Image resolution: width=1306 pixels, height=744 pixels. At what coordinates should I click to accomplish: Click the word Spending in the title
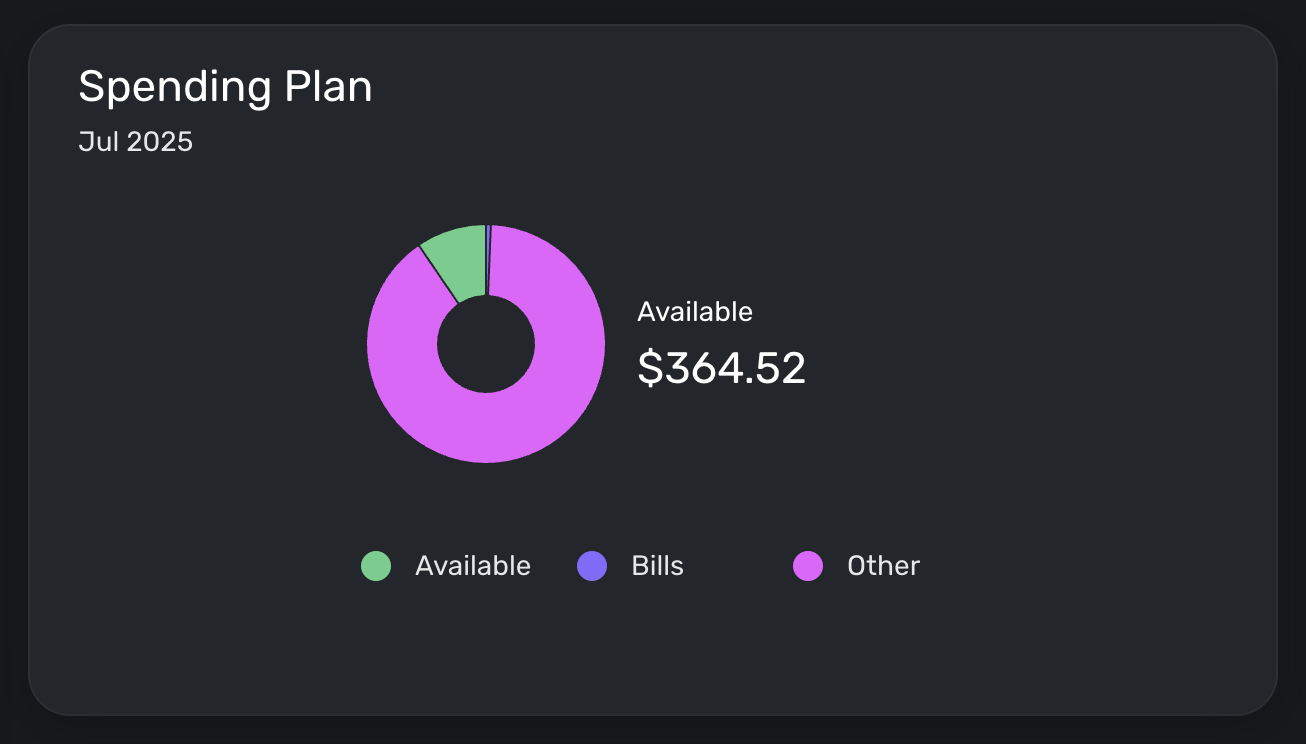175,88
